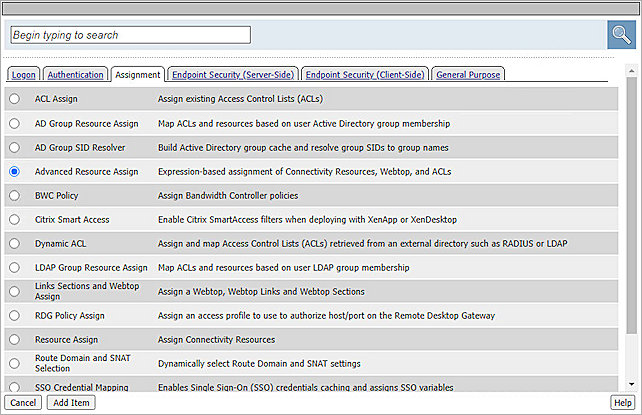
Task: Select the Assignment tab
Action: [138, 75]
